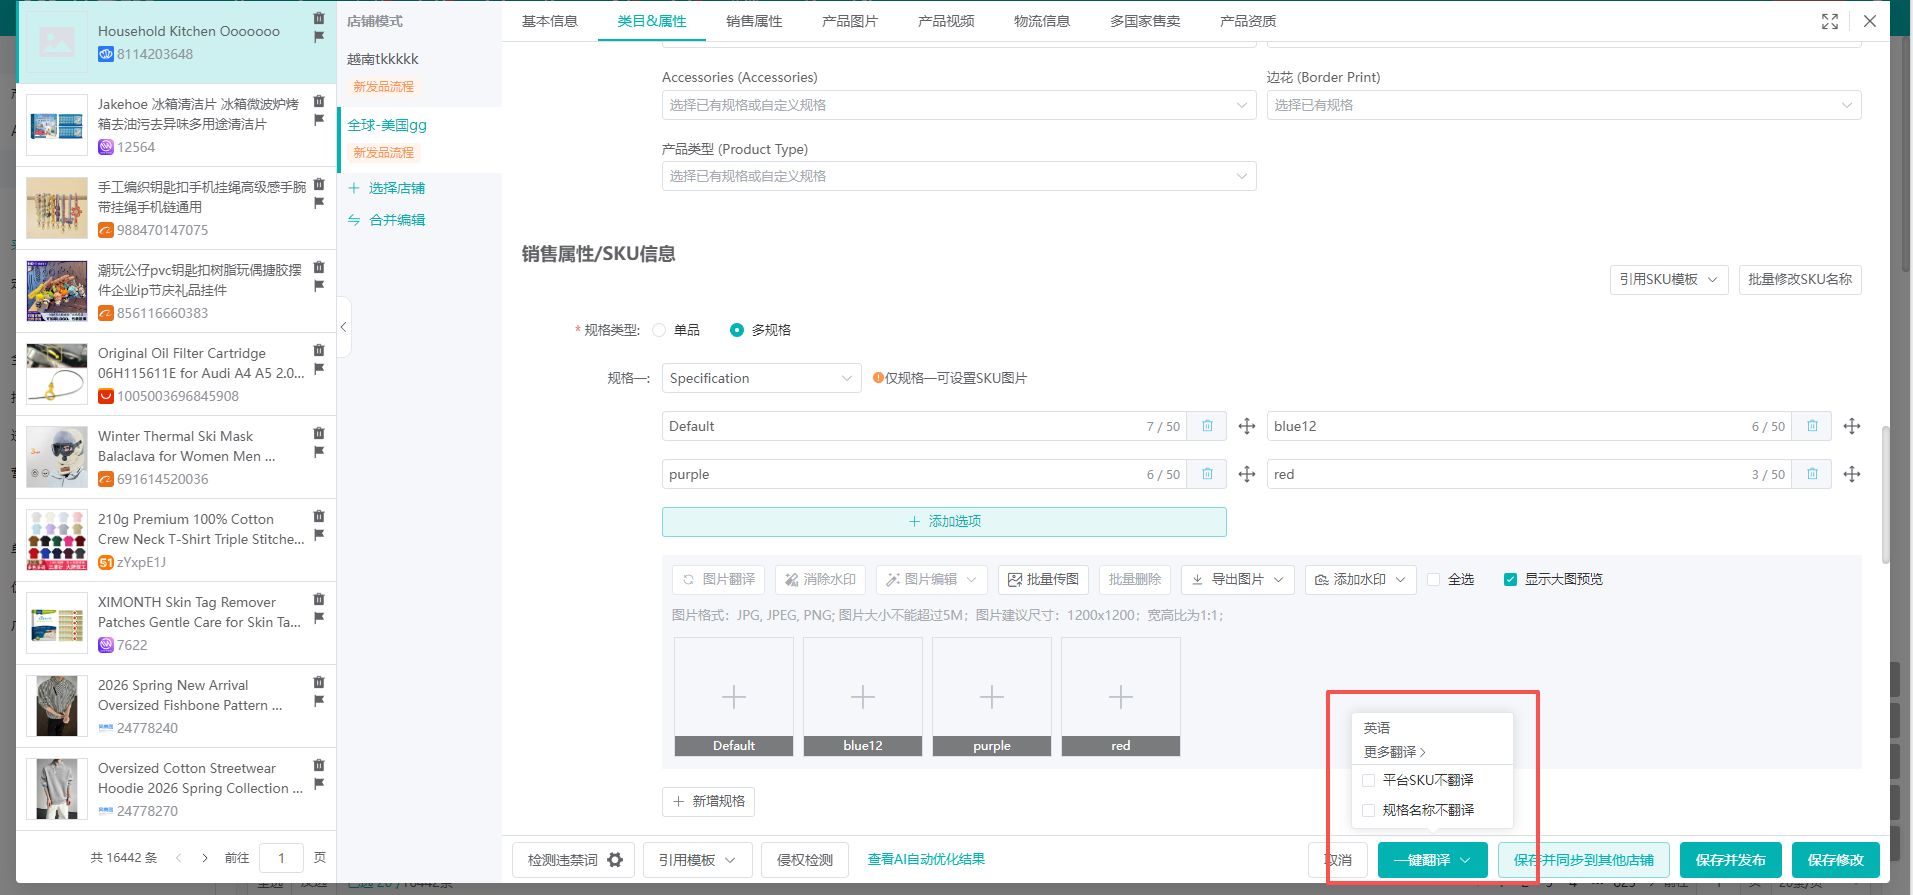
Task: Expand 引用模板 dropdown at bottom
Action: [x=697, y=860]
